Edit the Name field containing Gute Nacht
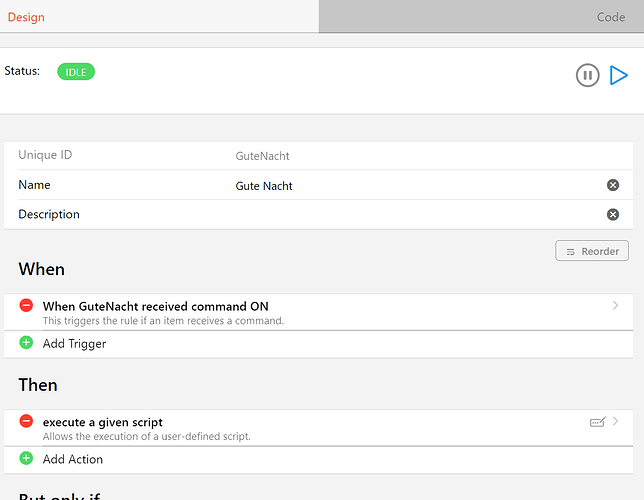Screen dimensions: 644x500 point(400,186)
